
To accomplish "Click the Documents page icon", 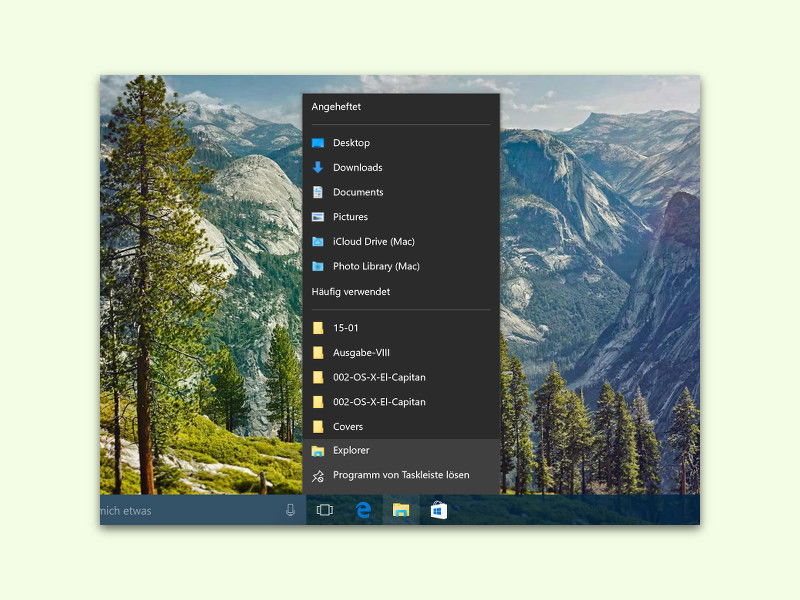I will 318,192.
